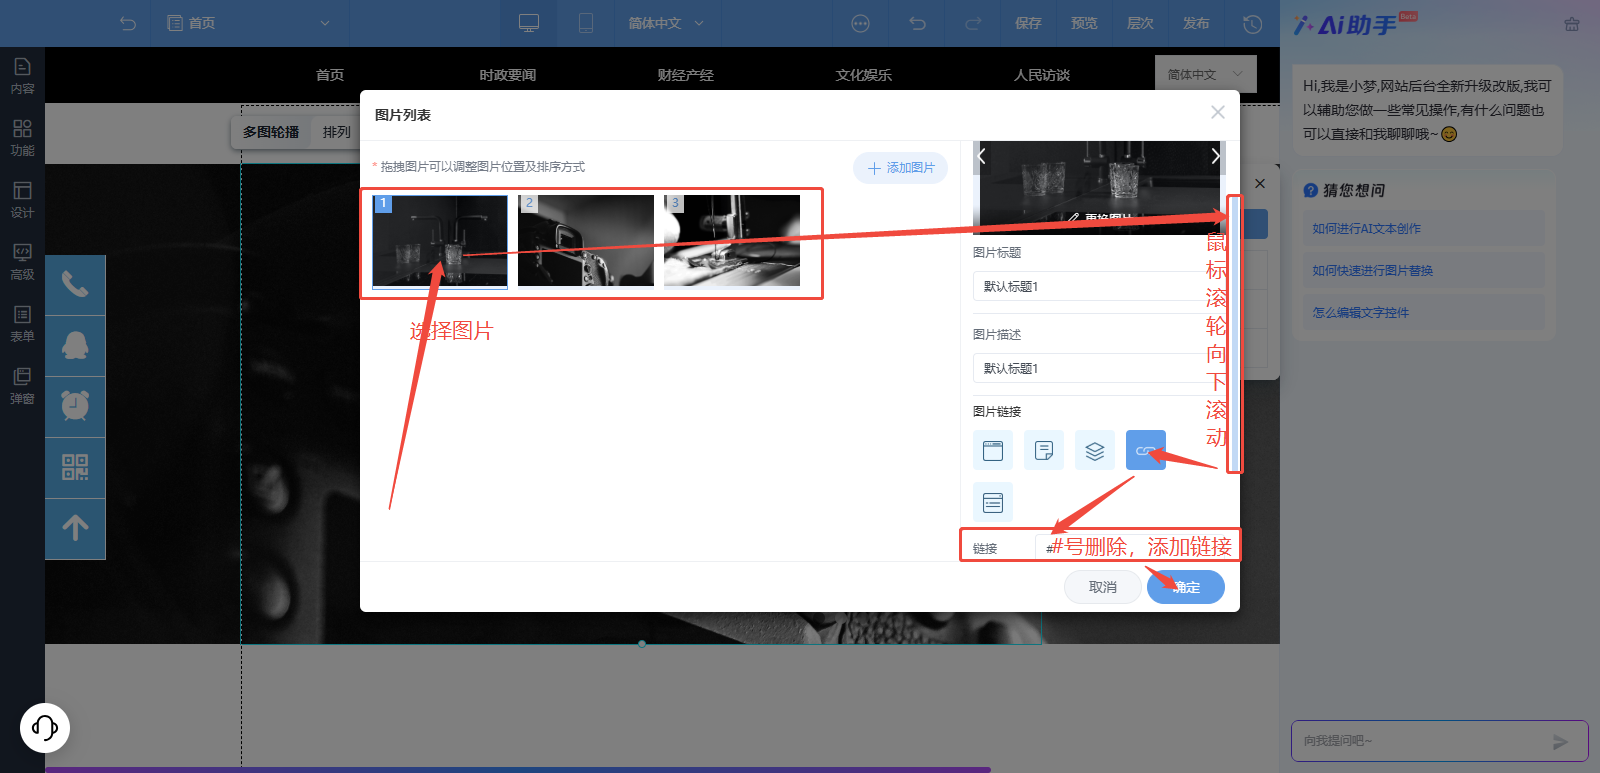The height and width of the screenshot is (773, 1600).
Task: Click the QQ penguin floating icon
Action: coord(75,346)
